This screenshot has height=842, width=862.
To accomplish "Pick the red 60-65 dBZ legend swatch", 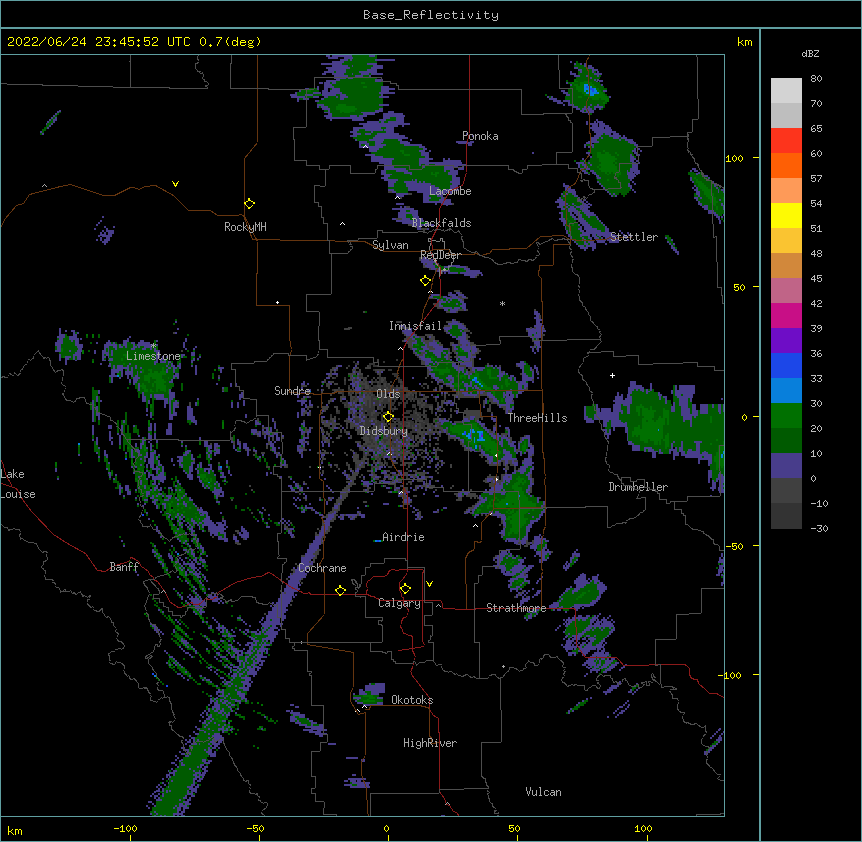I will coord(786,141).
